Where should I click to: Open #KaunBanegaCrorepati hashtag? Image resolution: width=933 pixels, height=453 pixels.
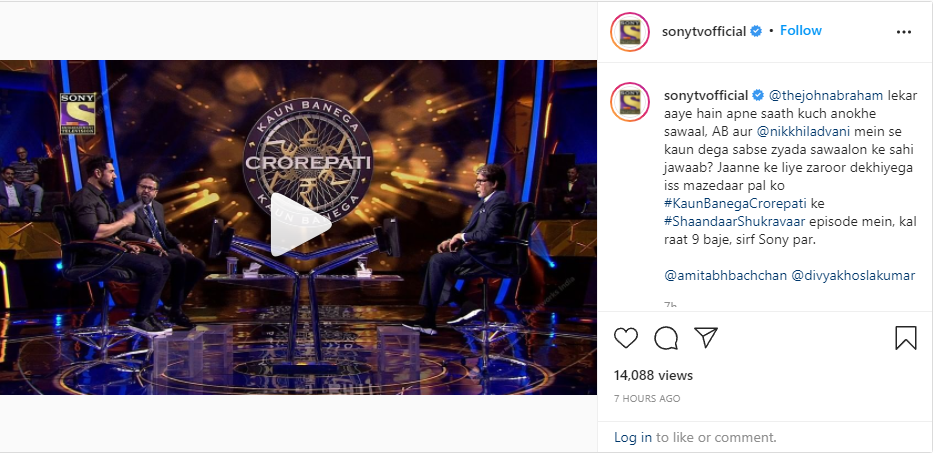coord(735,203)
